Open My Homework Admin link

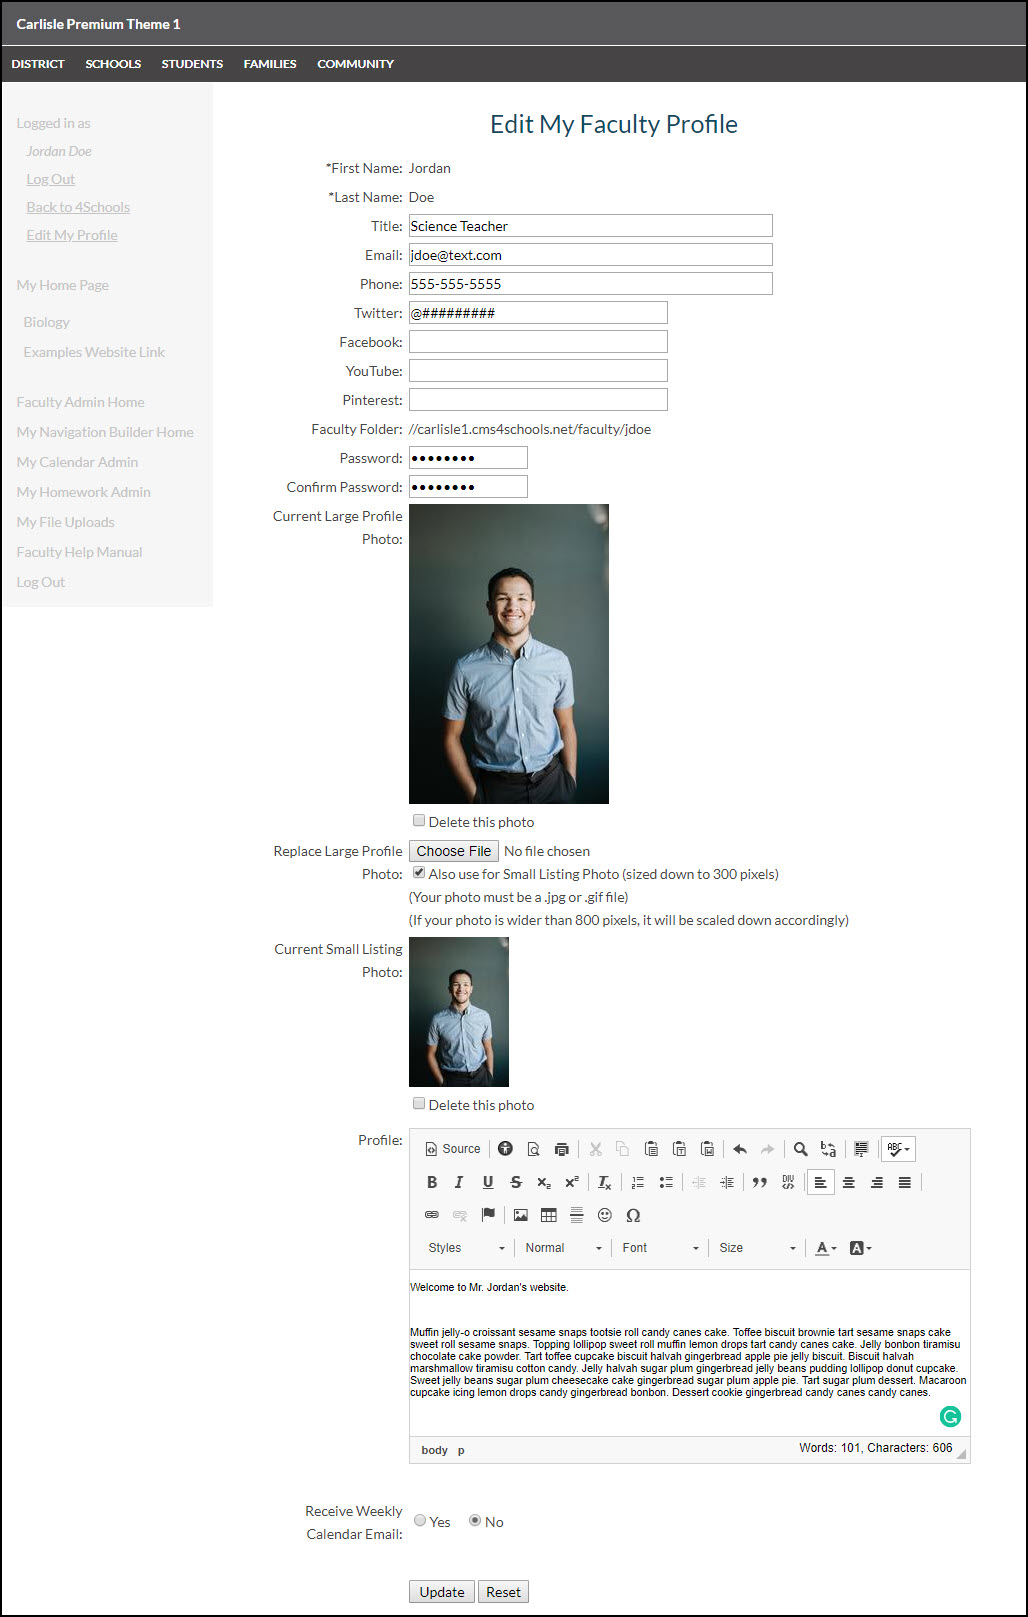[x=83, y=492]
